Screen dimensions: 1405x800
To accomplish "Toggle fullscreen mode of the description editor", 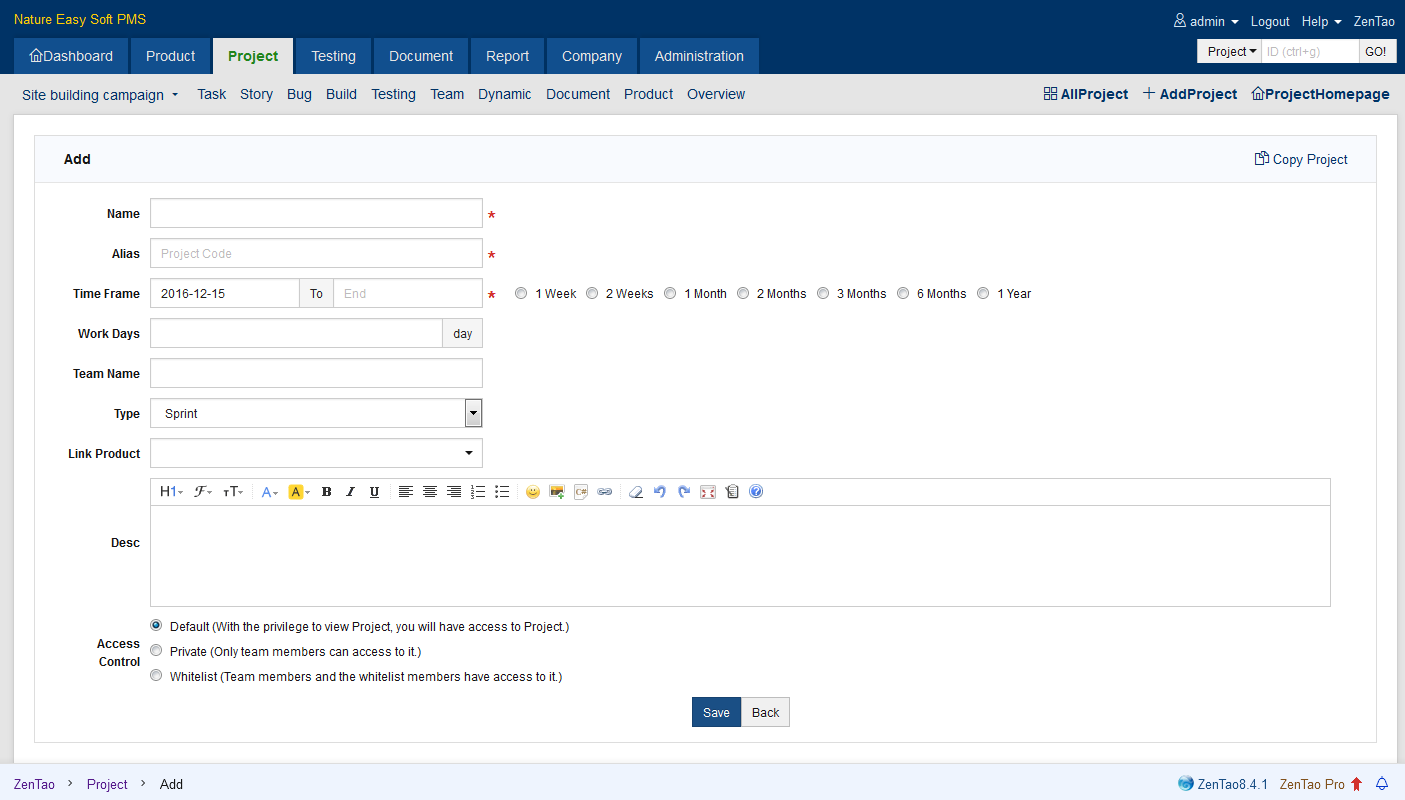I will (708, 492).
